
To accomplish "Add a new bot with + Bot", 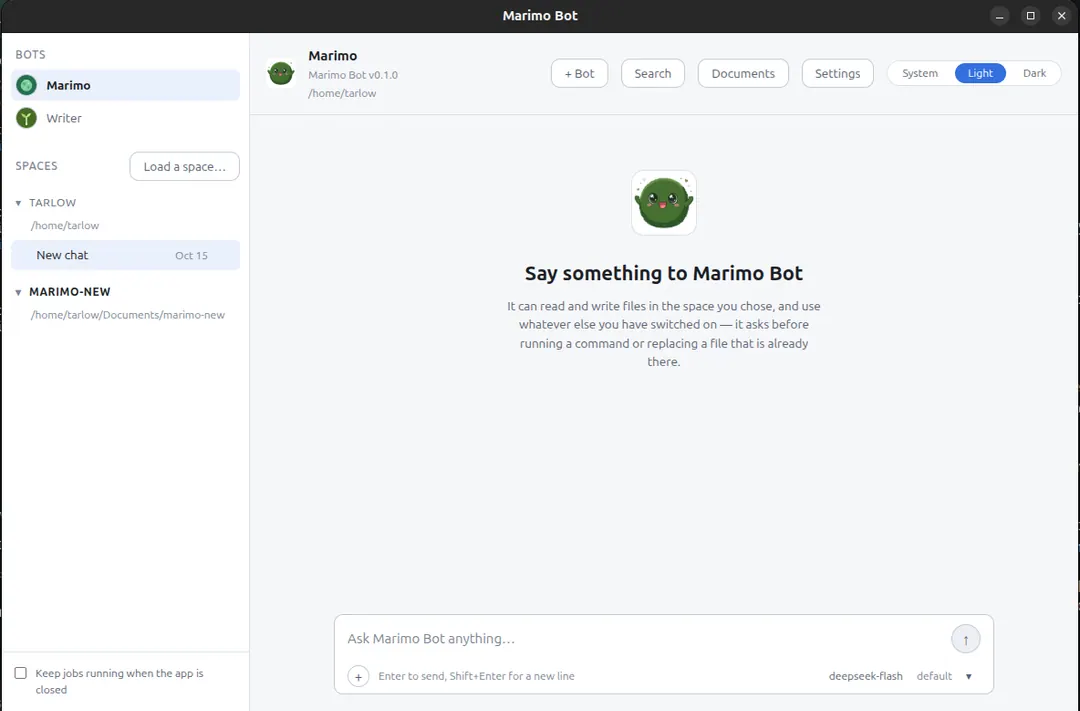I will click(x=579, y=73).
